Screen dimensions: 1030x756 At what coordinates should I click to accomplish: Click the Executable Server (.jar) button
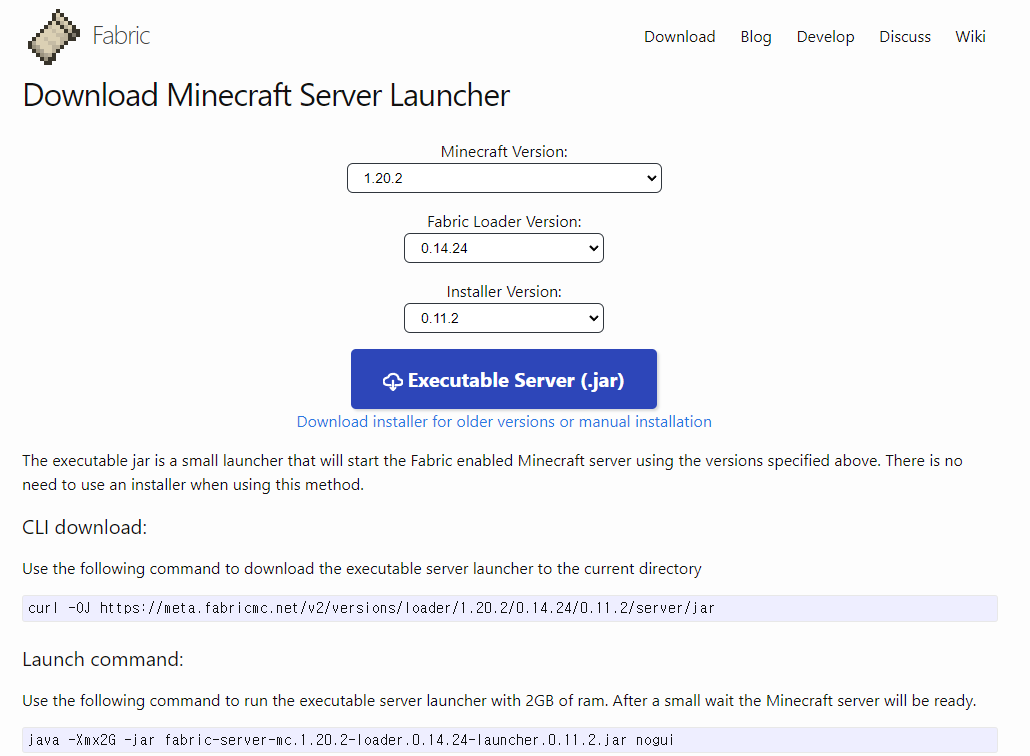(x=504, y=379)
